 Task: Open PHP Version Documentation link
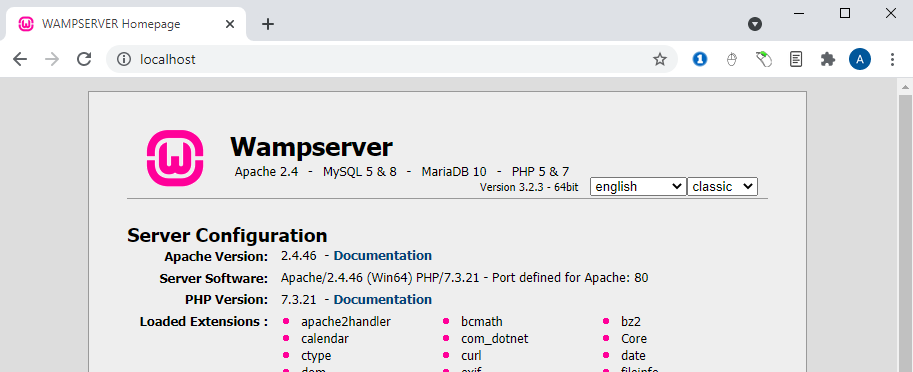pyautogui.click(x=383, y=299)
